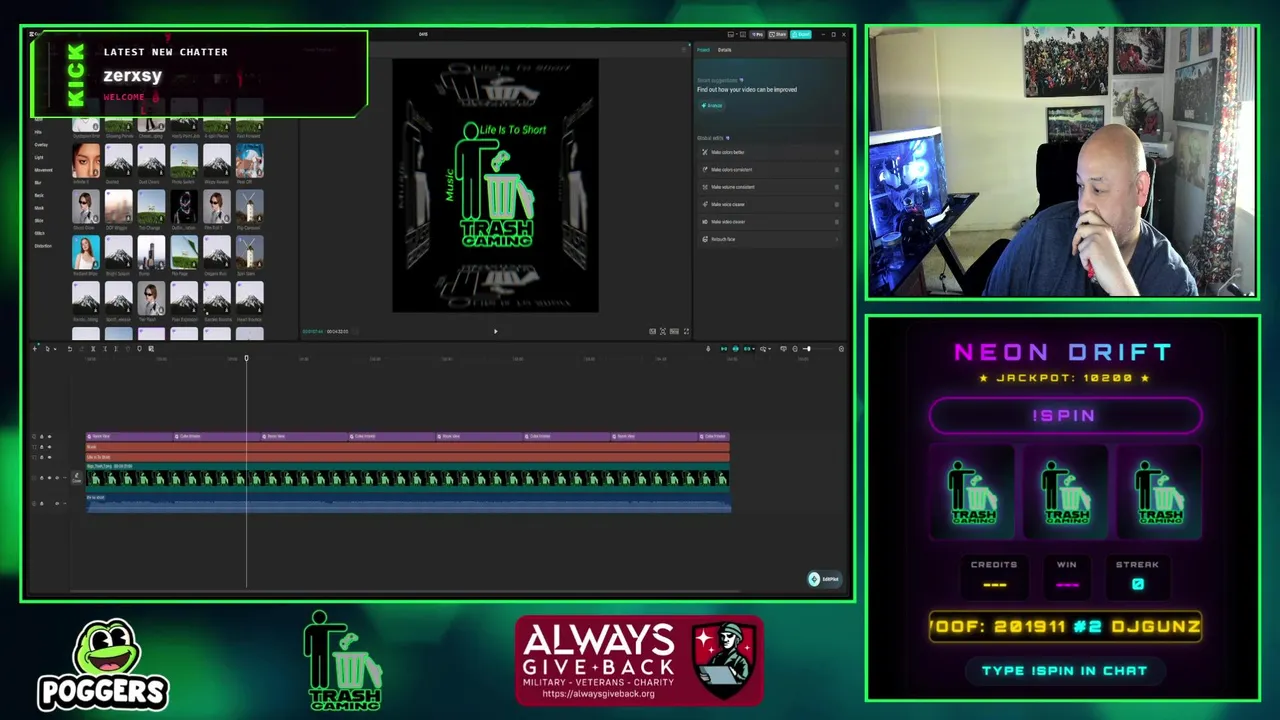Click the Make colors consistent icon

[705, 169]
